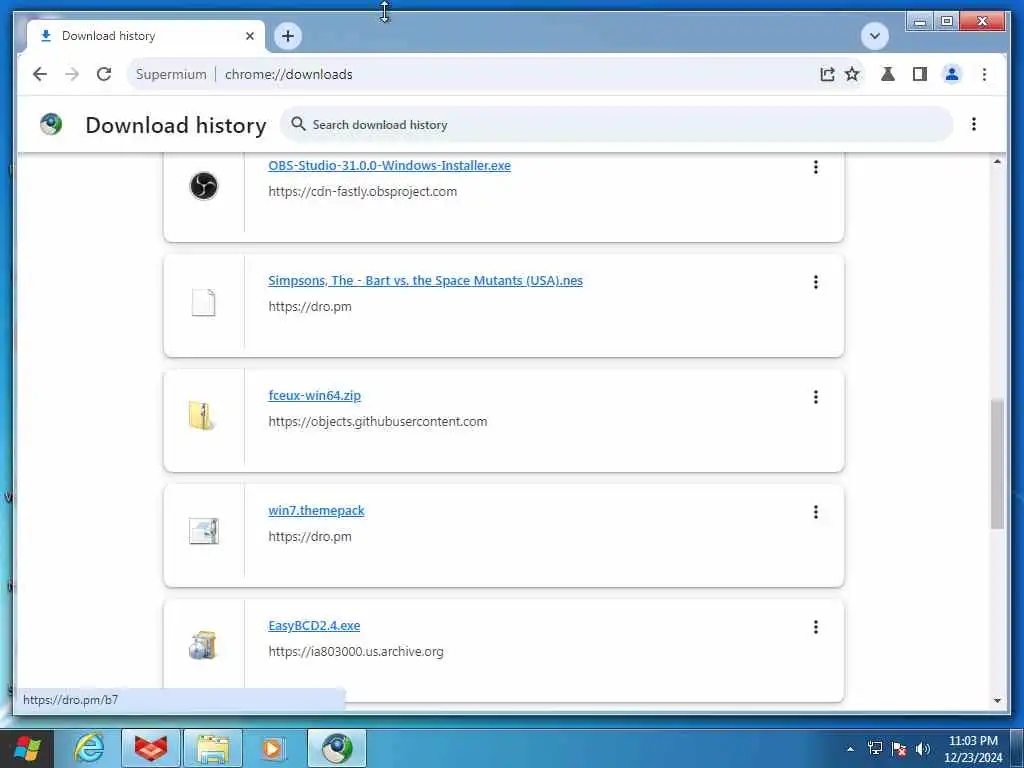Open the Action Center flag icon

point(899,749)
